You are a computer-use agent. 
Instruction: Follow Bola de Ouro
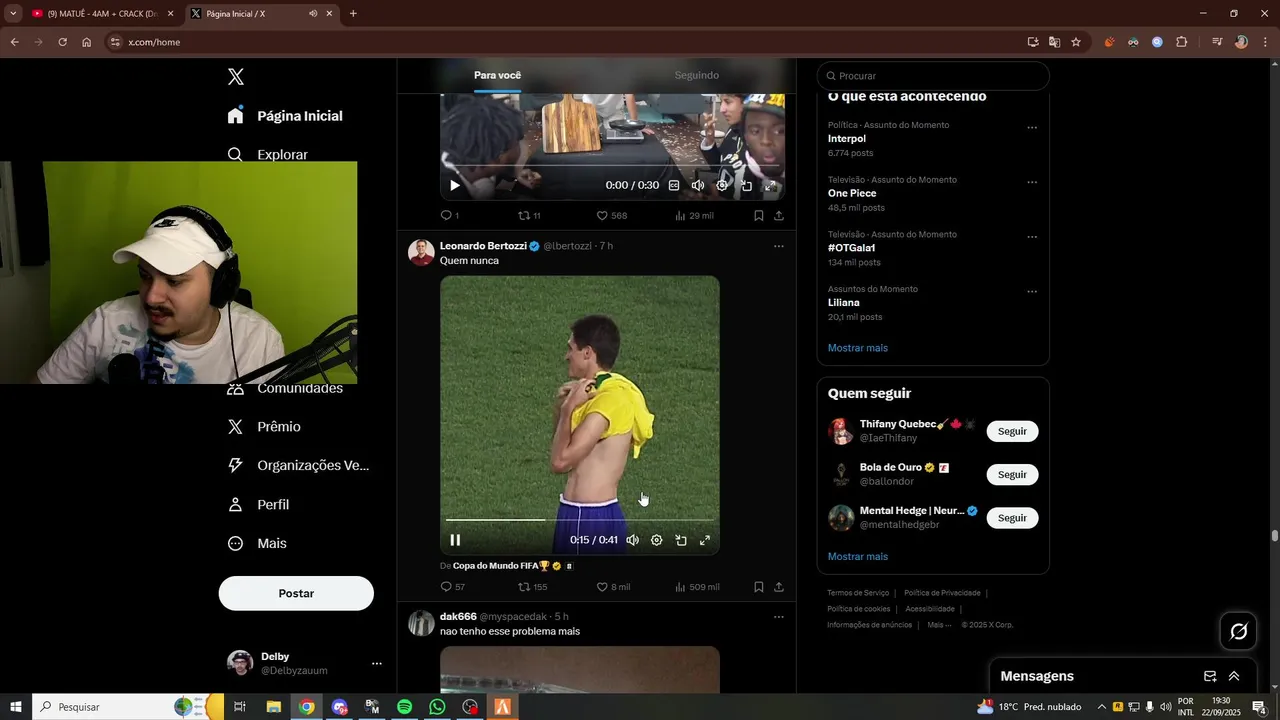coord(1012,475)
